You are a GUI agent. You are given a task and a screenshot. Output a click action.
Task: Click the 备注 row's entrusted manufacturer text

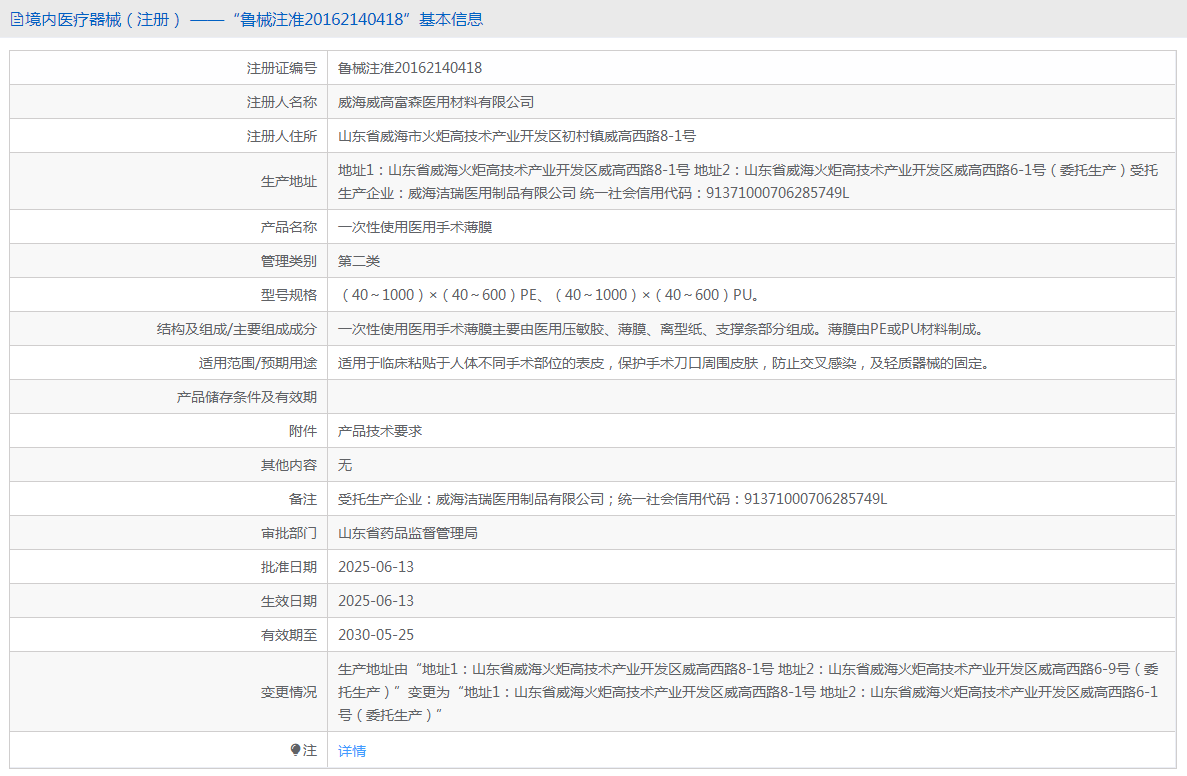coord(612,499)
